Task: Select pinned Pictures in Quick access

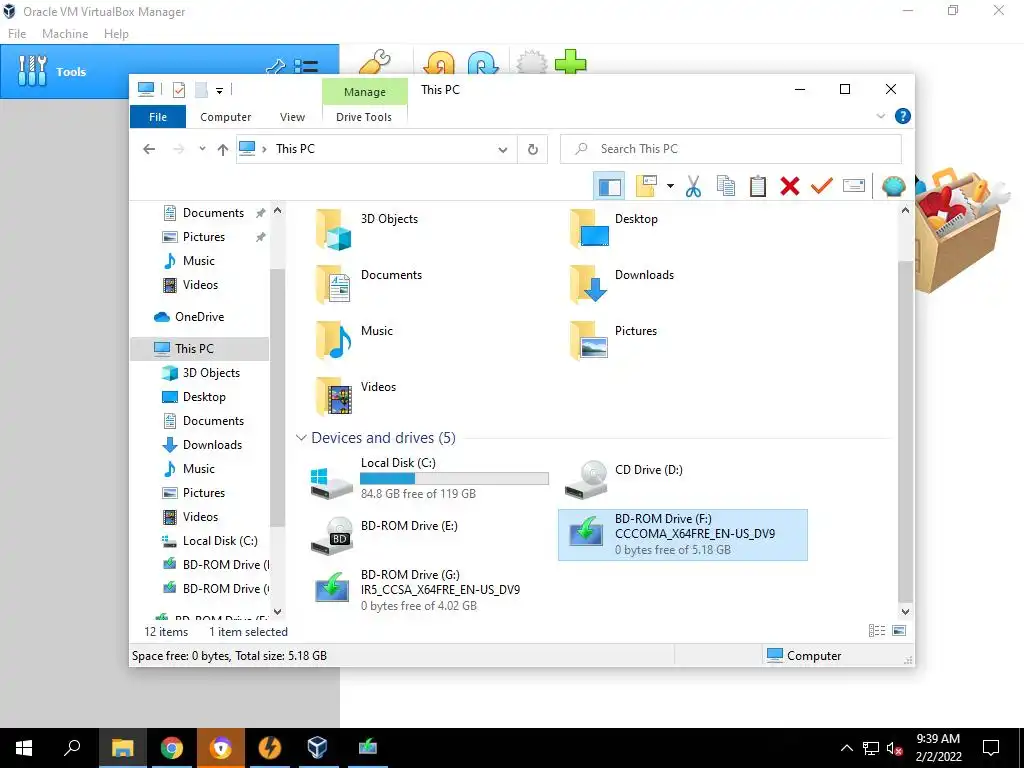Action: [204, 237]
